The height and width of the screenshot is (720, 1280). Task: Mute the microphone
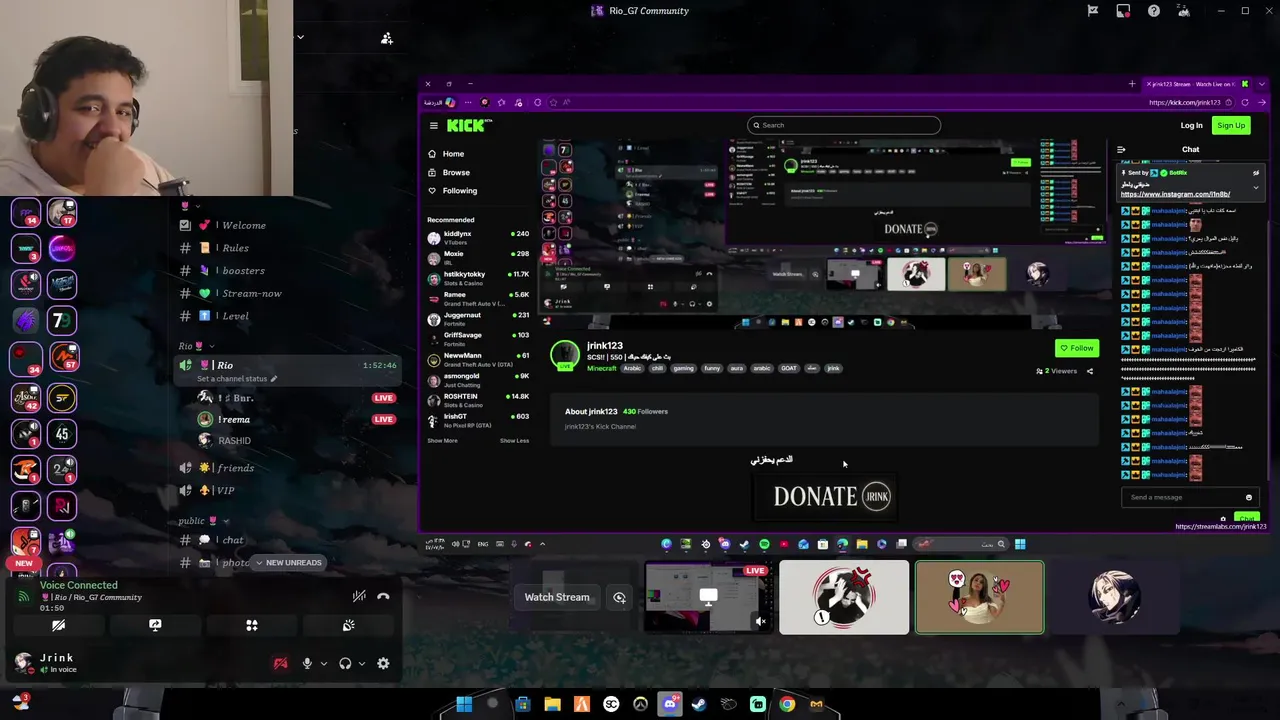coord(307,663)
